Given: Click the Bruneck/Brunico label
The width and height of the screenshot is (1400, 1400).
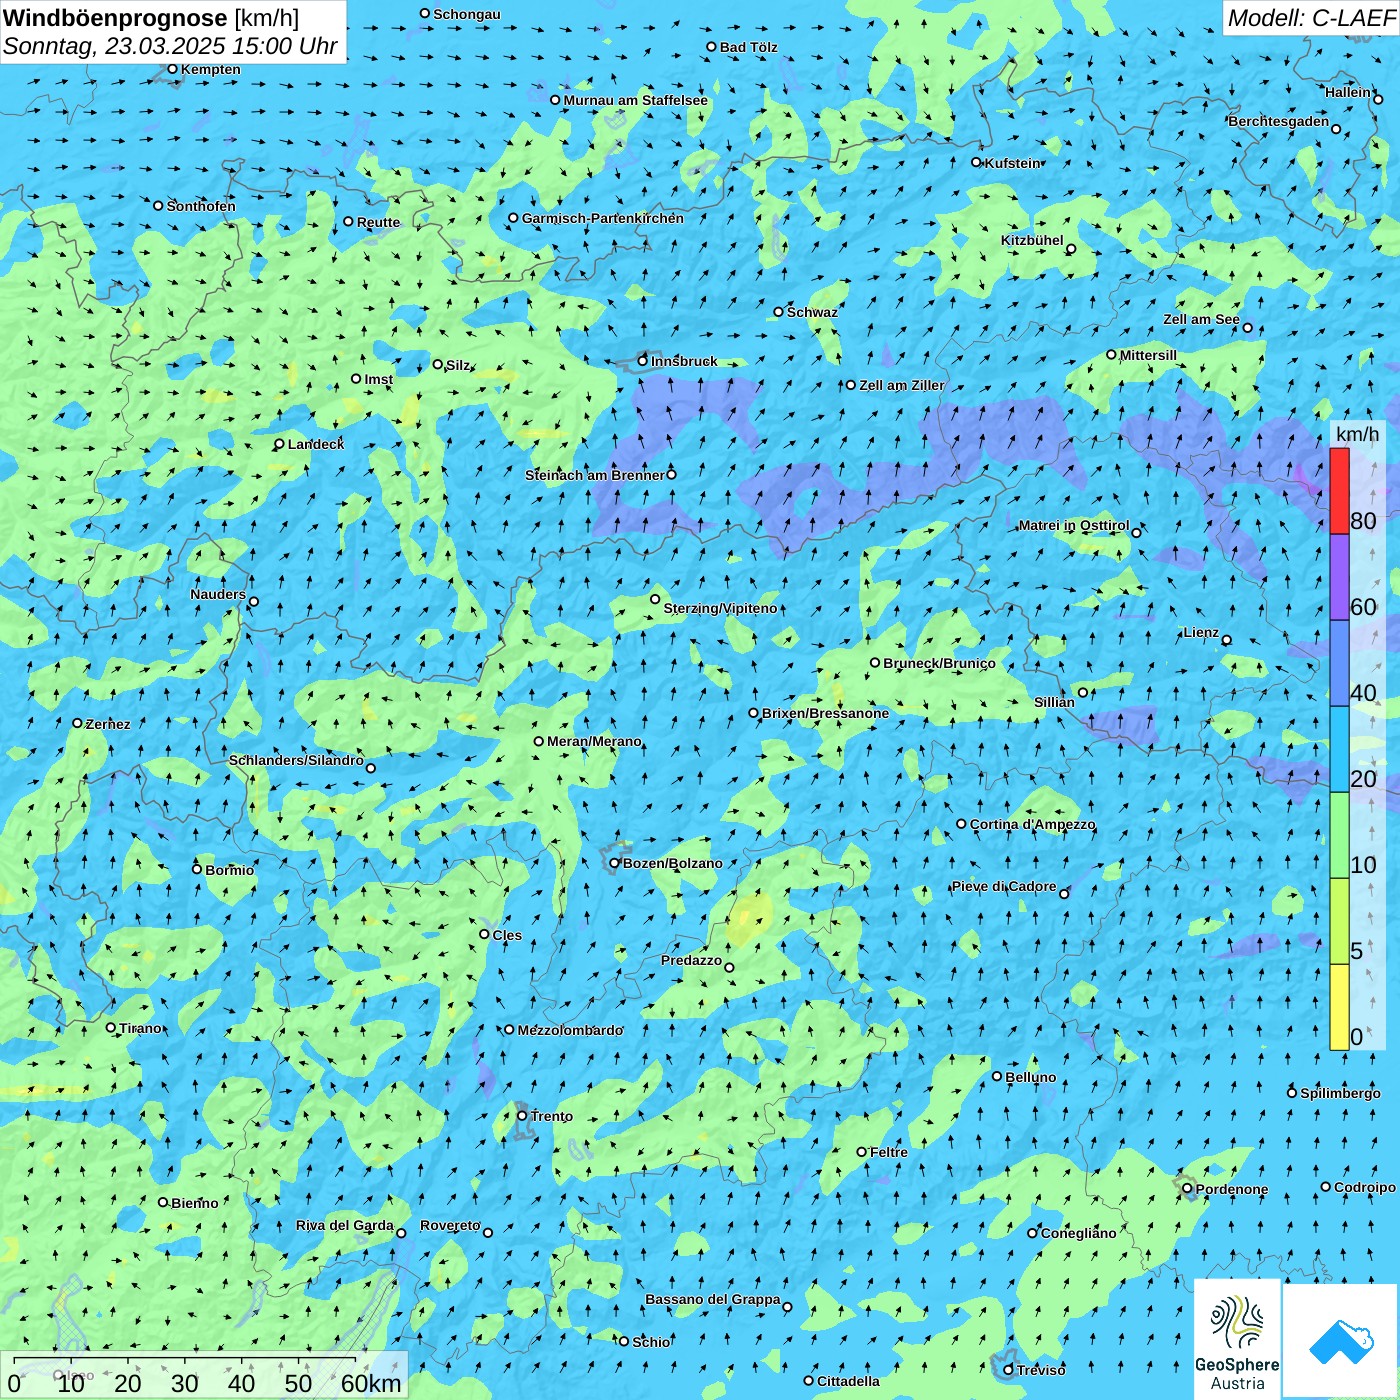Looking at the screenshot, I should tap(939, 663).
